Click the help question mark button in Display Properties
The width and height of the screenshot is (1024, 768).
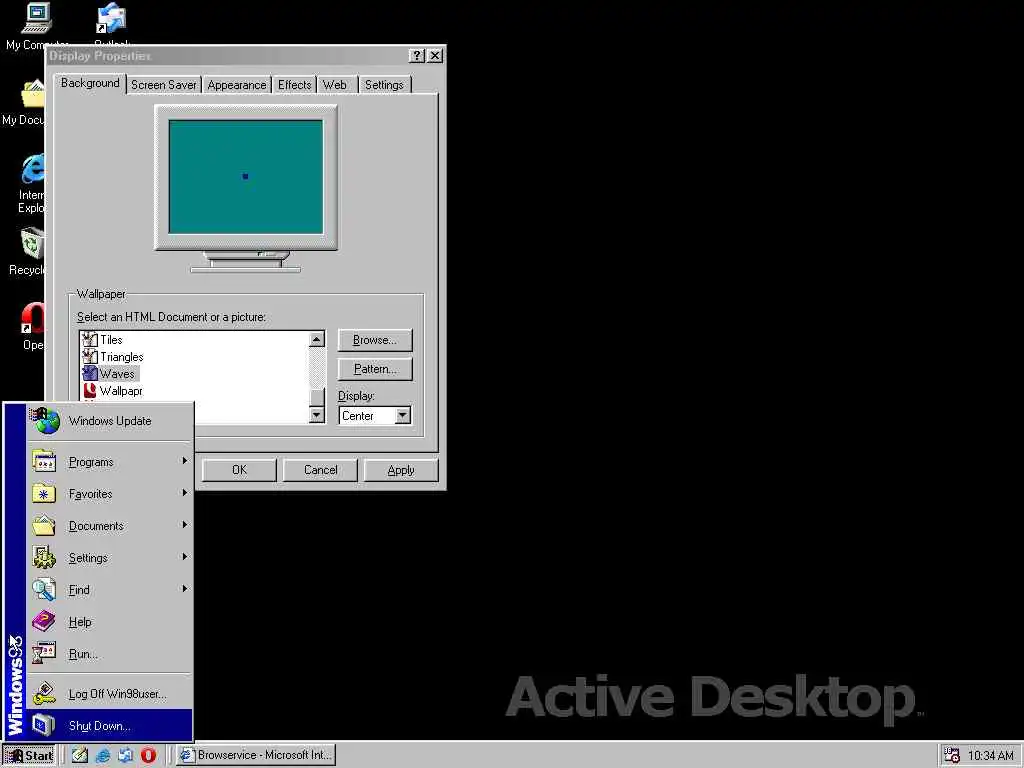tap(417, 56)
